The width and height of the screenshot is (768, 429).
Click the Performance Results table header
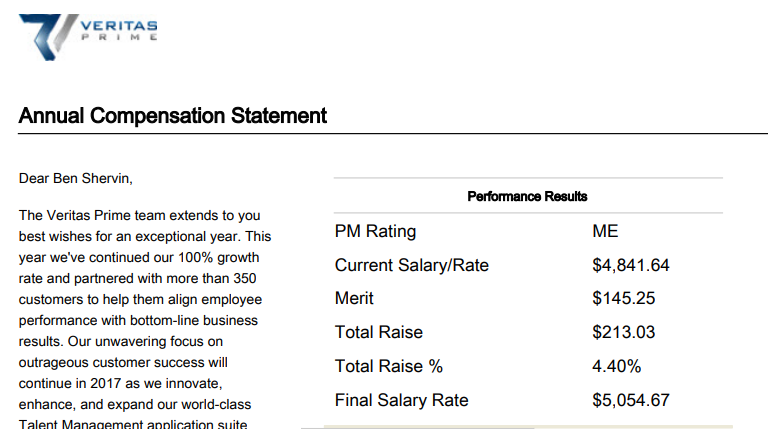(527, 196)
